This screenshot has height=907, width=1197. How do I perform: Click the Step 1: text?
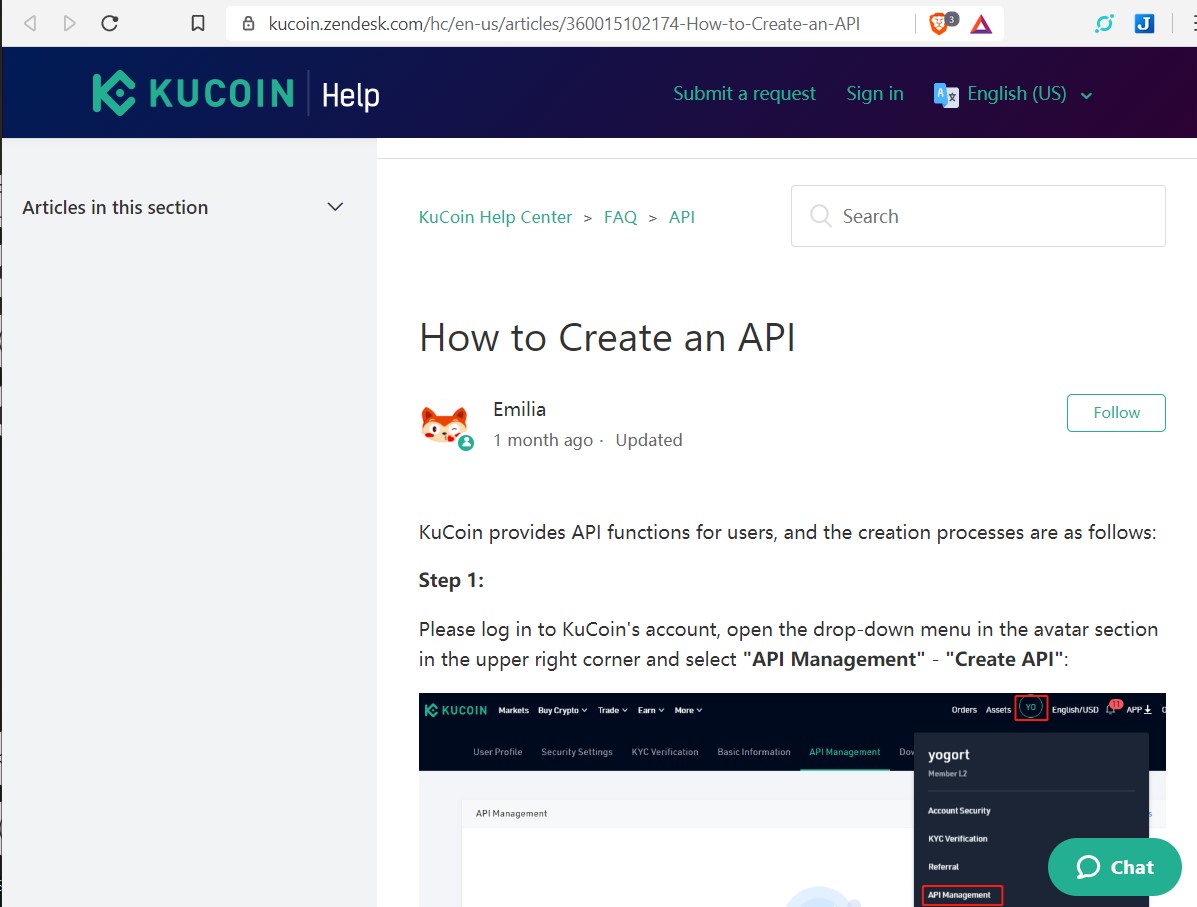click(x=451, y=580)
